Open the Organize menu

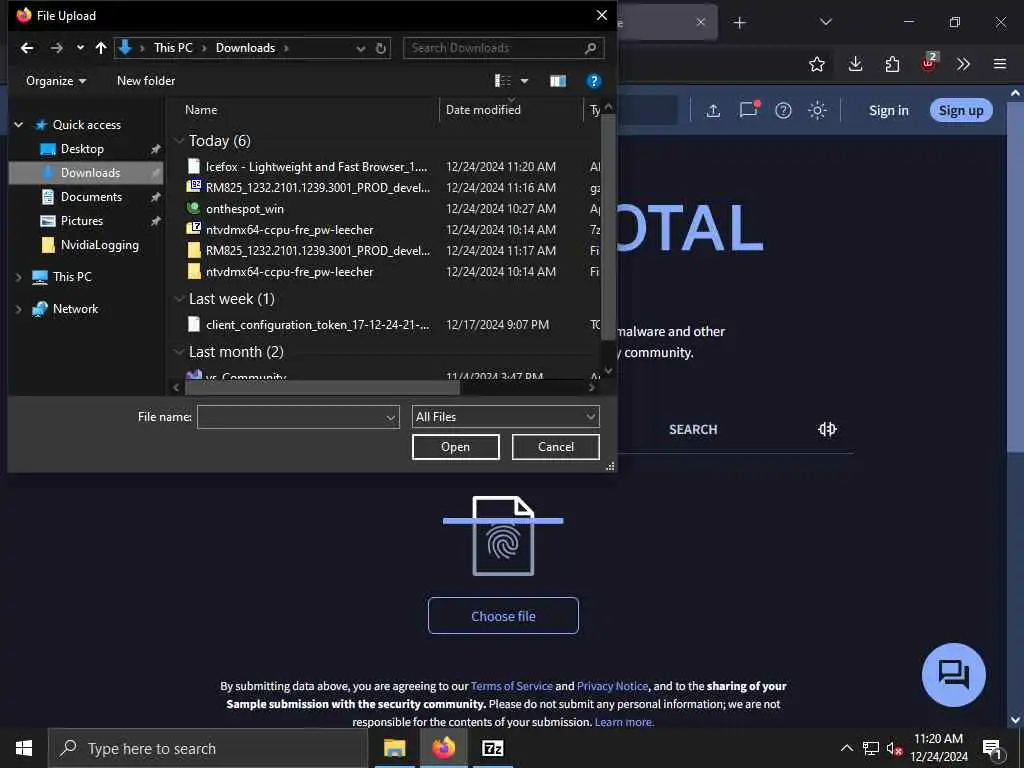(56, 81)
